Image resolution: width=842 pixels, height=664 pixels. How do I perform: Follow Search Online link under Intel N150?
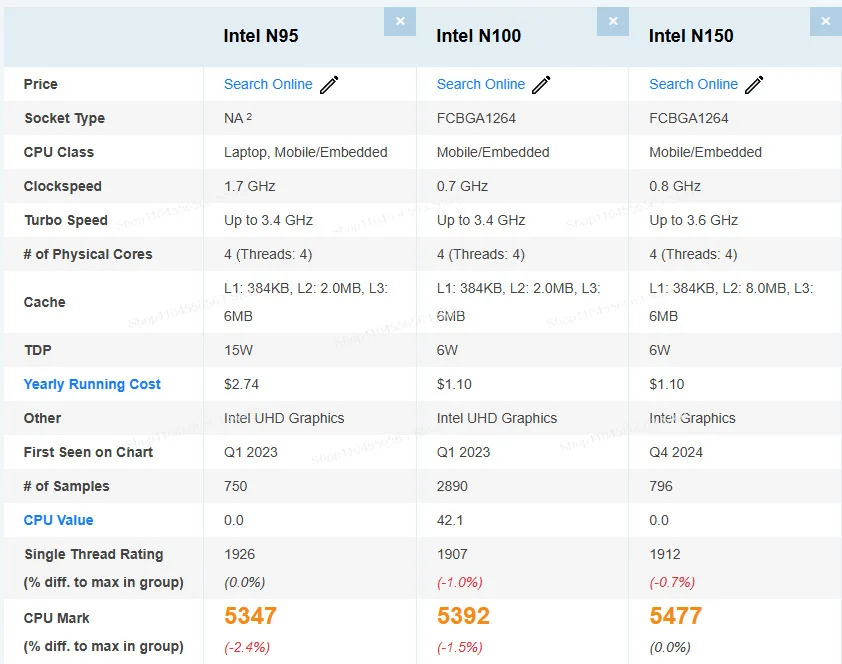tap(693, 84)
